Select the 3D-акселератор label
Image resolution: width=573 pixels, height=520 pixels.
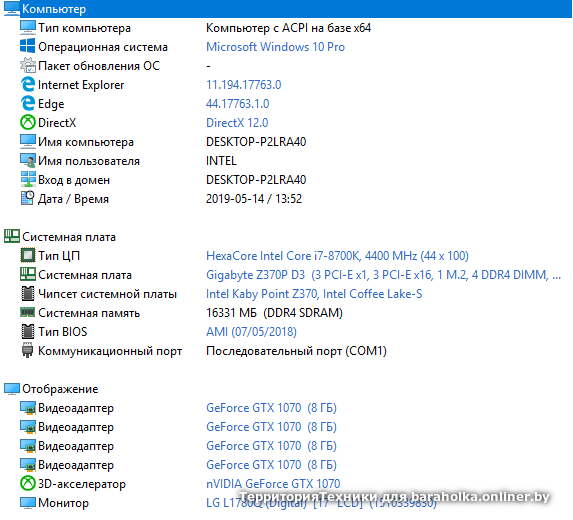tap(82, 484)
